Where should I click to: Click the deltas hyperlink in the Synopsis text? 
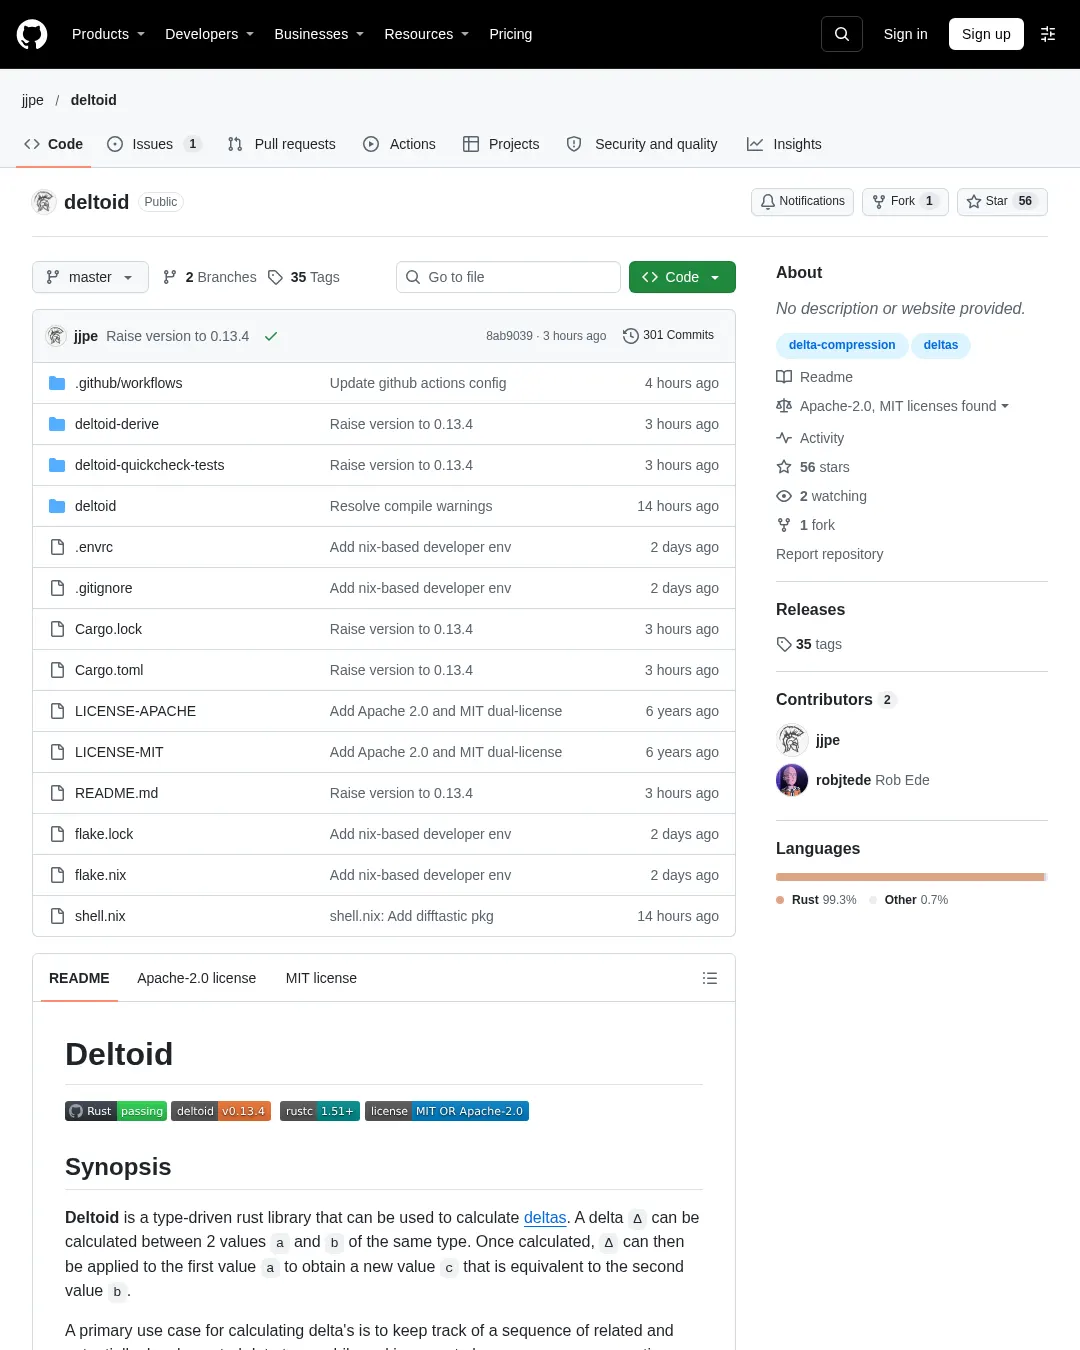tap(545, 1217)
